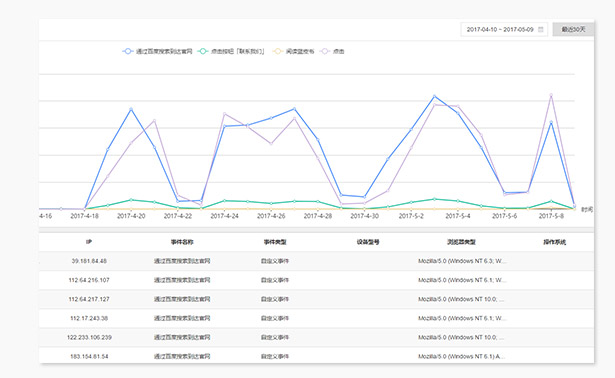The image size is (615, 378).
Task: Select the IP cell 112.17.243.38
Action: point(89,318)
